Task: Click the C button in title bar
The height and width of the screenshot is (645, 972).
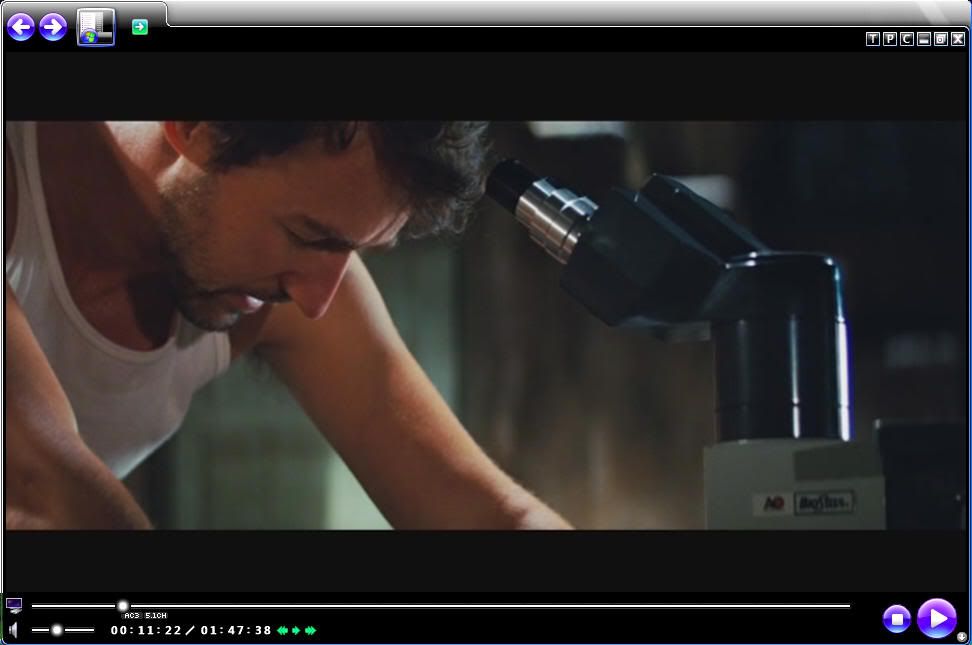Action: 906,39
